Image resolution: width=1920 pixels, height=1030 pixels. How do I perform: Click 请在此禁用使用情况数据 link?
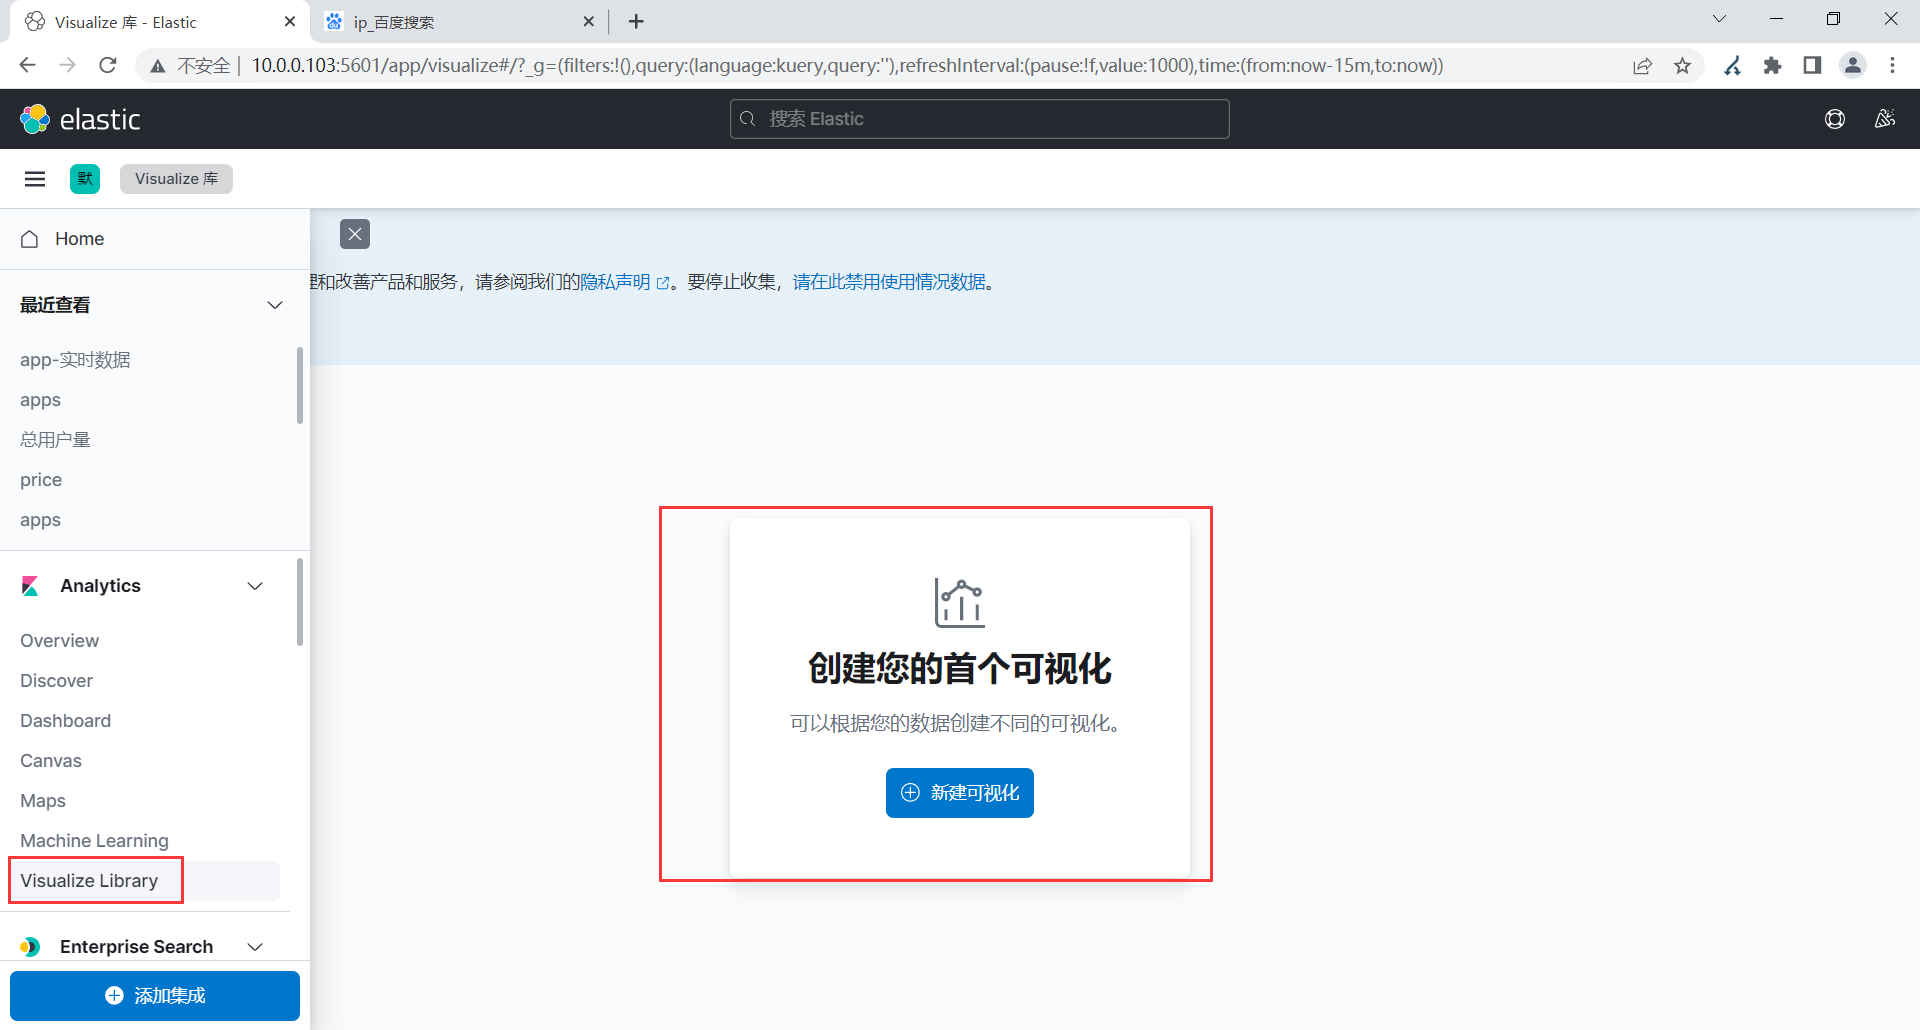click(890, 282)
